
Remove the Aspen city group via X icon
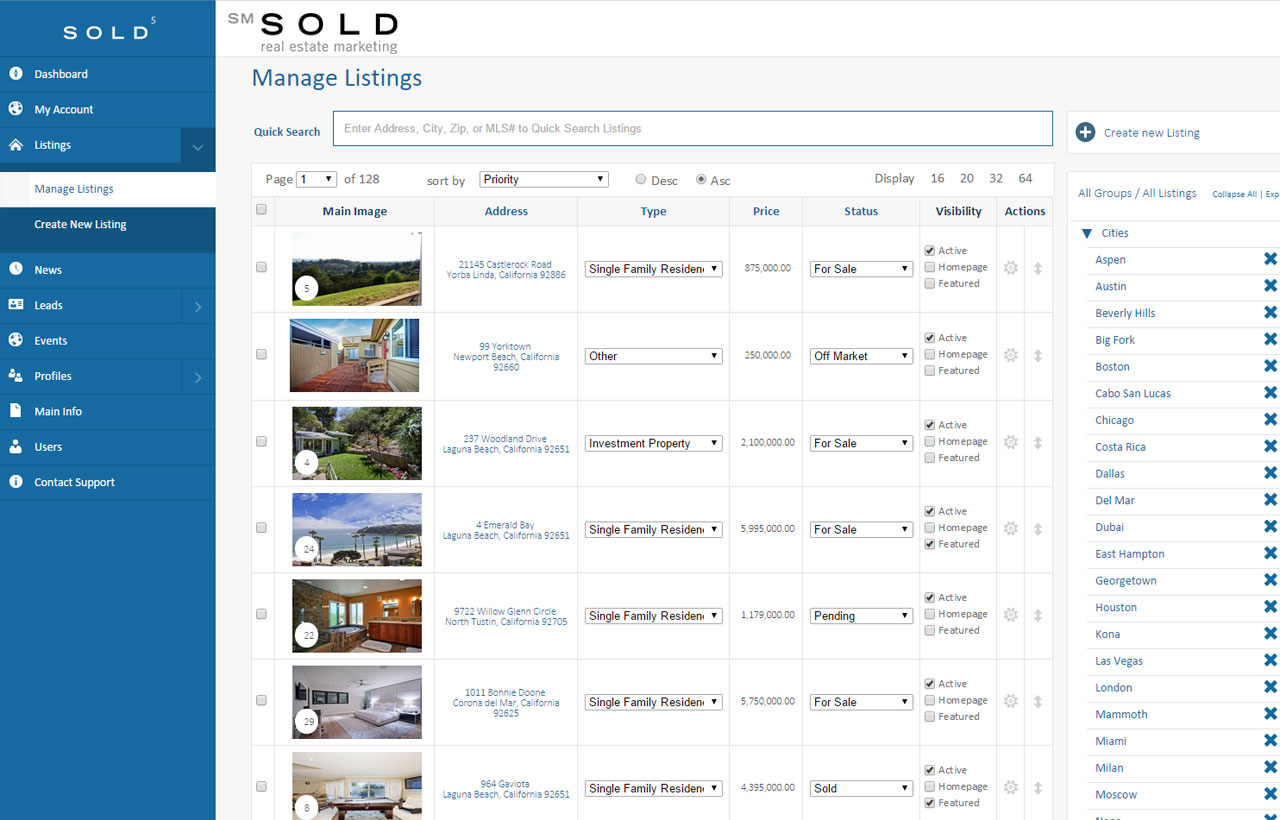tap(1270, 259)
